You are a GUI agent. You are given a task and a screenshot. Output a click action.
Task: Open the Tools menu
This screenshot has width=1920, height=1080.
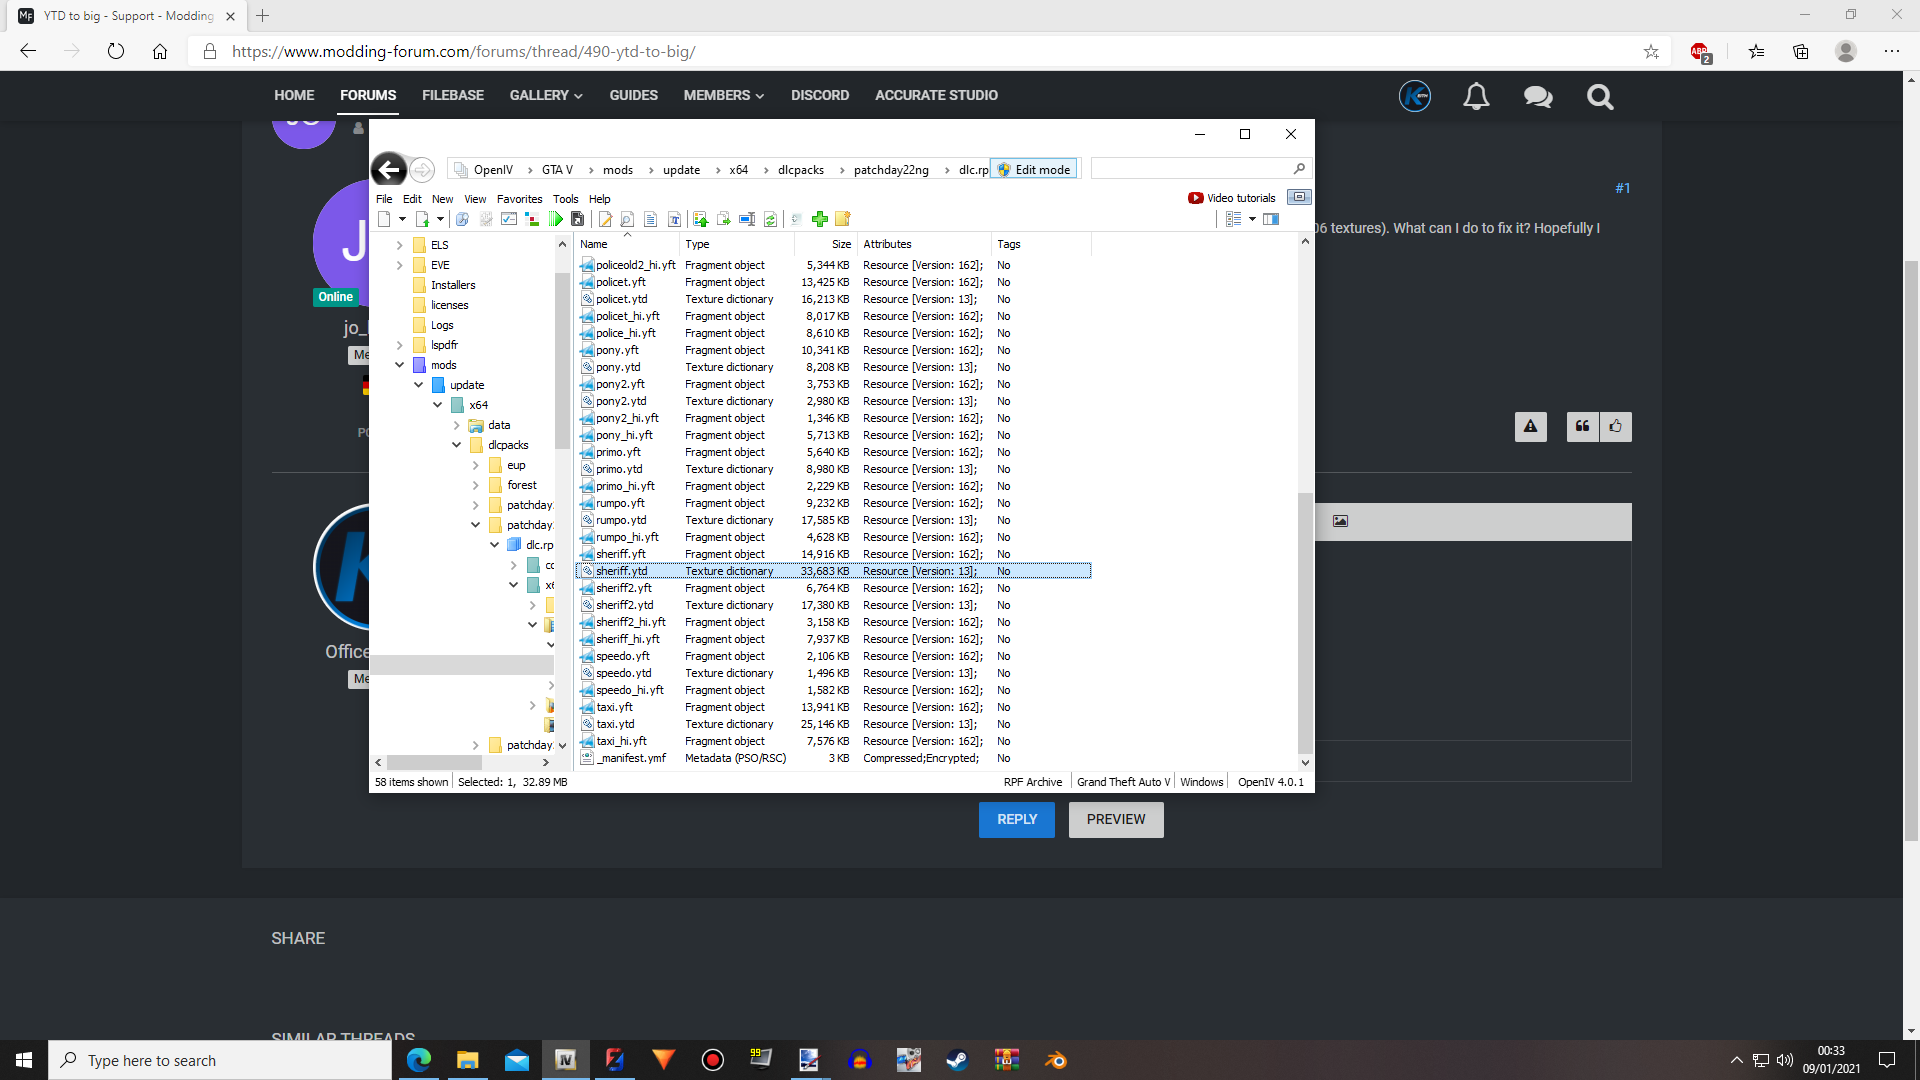pos(565,199)
